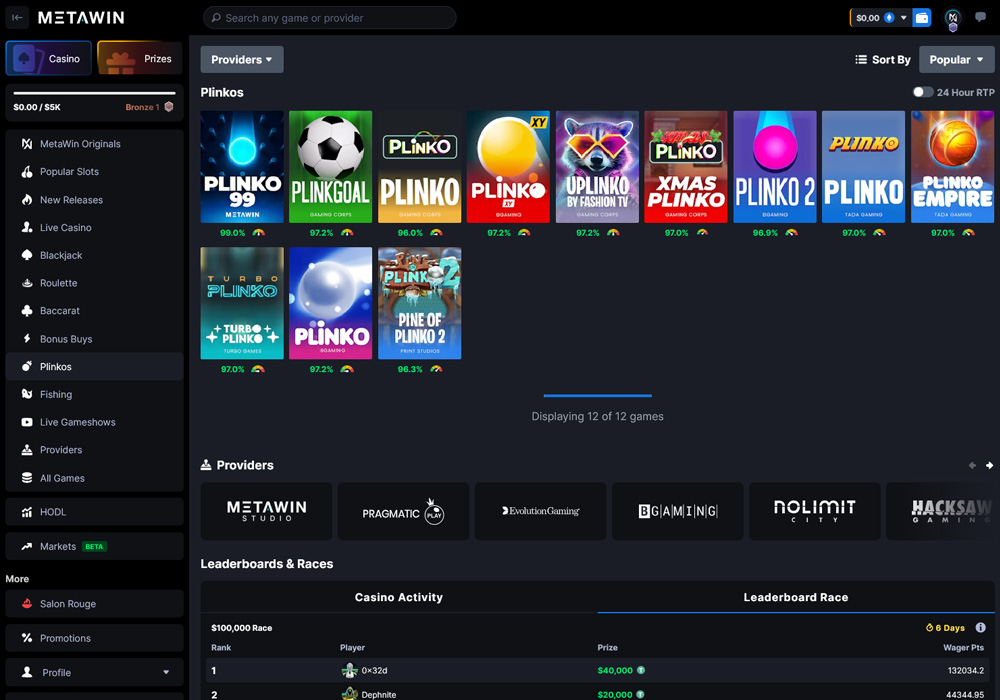Open the Plinkos category in the sidebar
The width and height of the screenshot is (1000, 700).
(94, 367)
